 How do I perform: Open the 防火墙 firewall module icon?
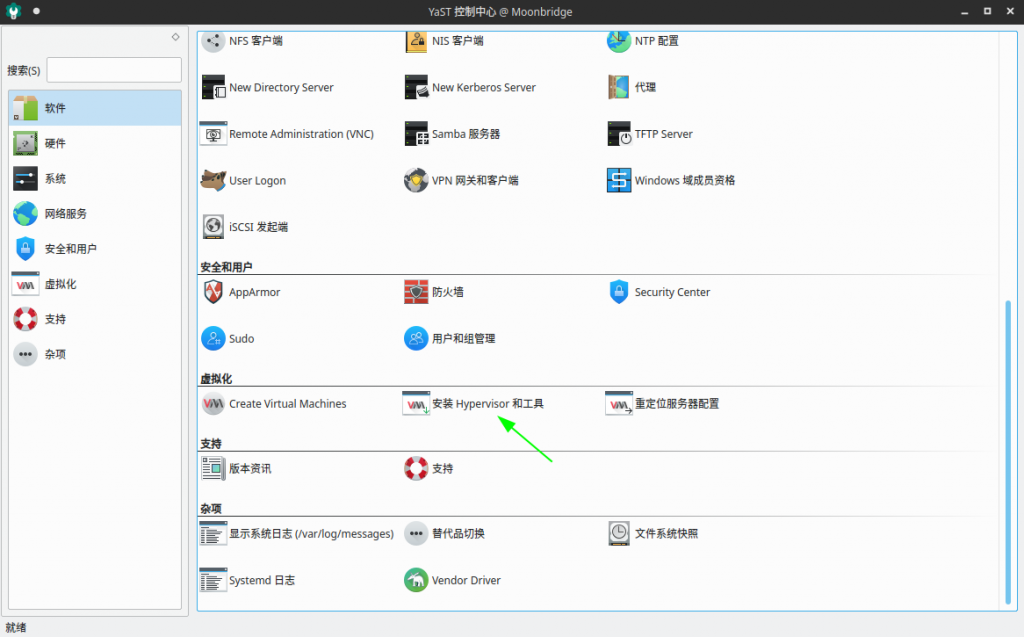click(x=416, y=292)
